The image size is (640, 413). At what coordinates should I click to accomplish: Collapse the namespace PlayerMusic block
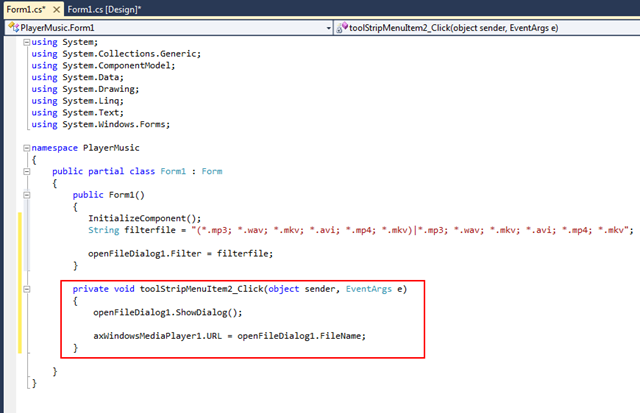pyautogui.click(x=27, y=148)
